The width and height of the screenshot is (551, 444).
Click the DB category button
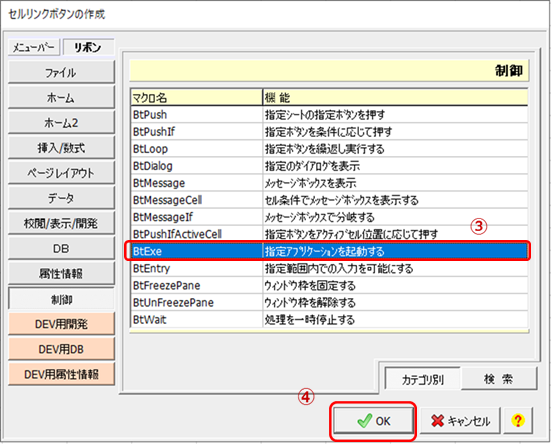coord(61,248)
